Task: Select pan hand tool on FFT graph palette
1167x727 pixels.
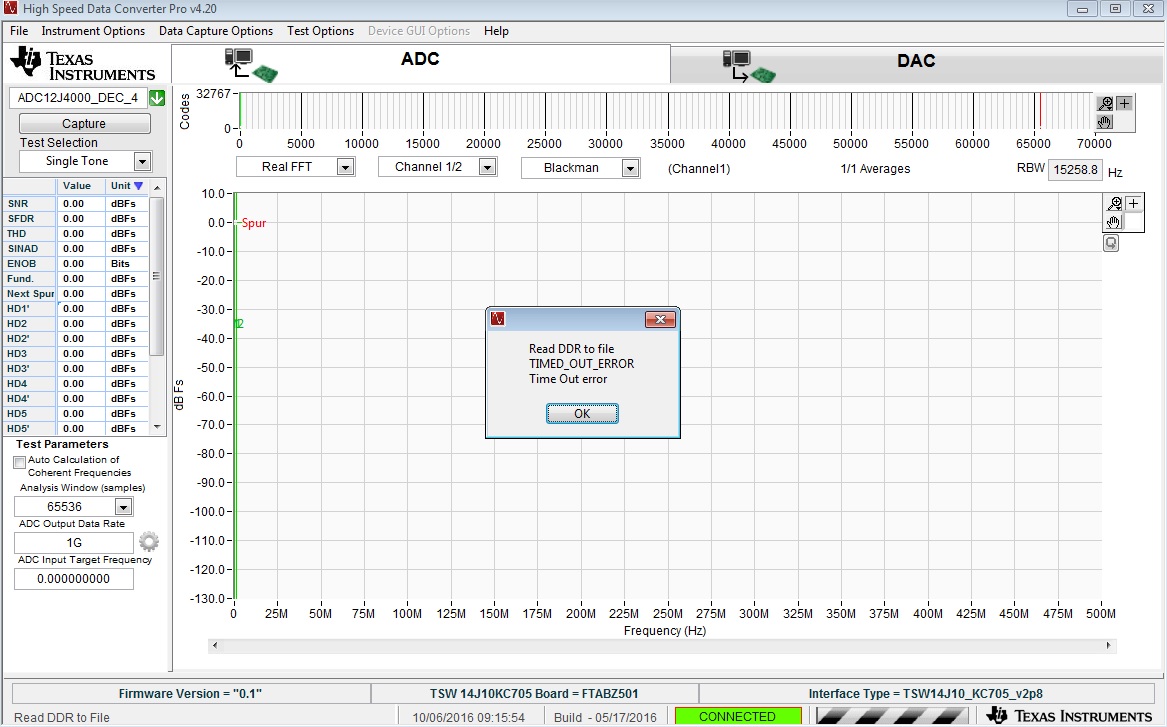Action: (1114, 222)
